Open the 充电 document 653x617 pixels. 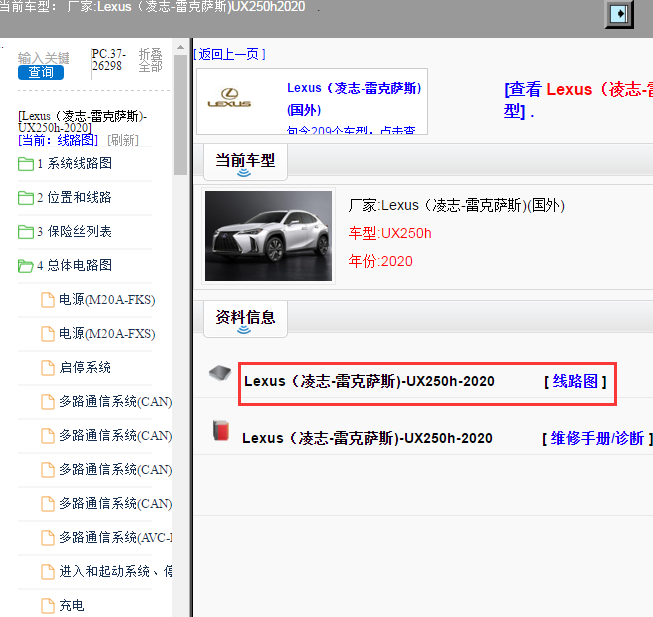(72, 605)
